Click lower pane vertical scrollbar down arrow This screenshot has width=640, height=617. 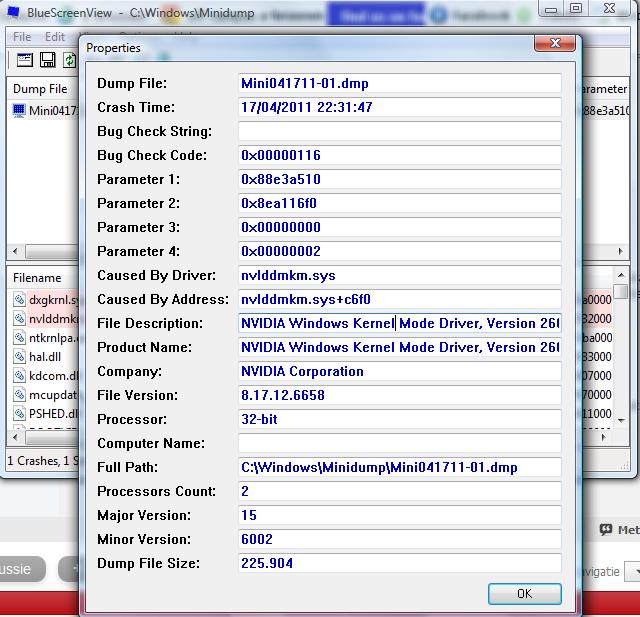coord(621,420)
